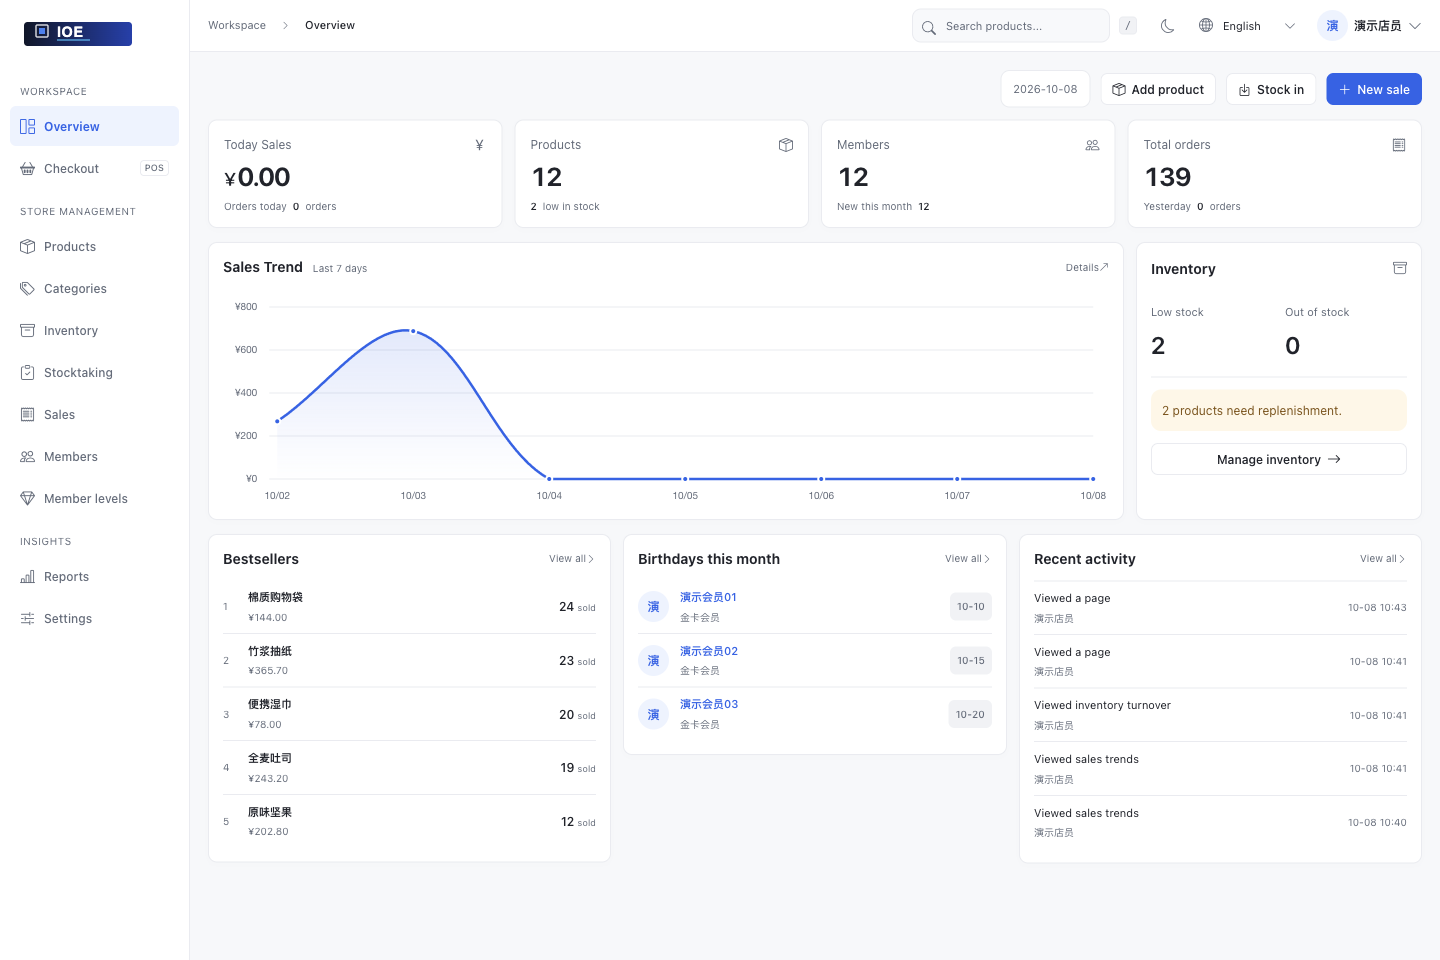This screenshot has width=1440, height=960.
Task: Open Sales Trend Details link
Action: pos(1087,268)
